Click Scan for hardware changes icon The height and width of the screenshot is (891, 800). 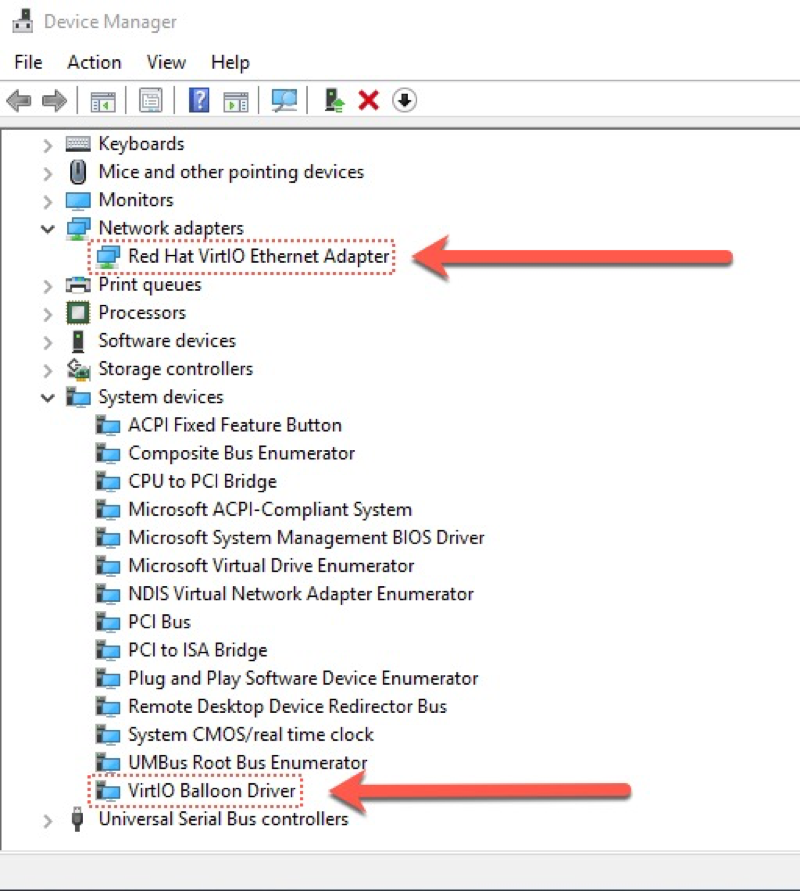click(x=284, y=101)
